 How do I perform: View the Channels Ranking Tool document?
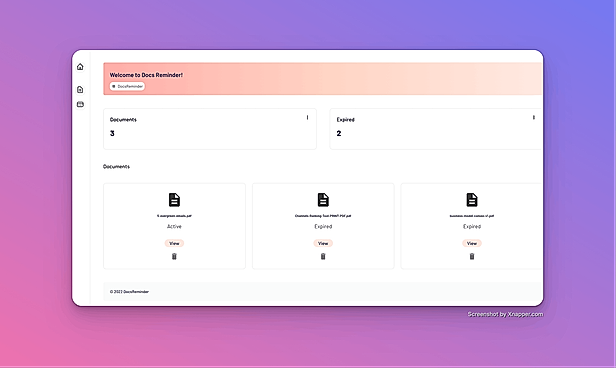(323, 244)
